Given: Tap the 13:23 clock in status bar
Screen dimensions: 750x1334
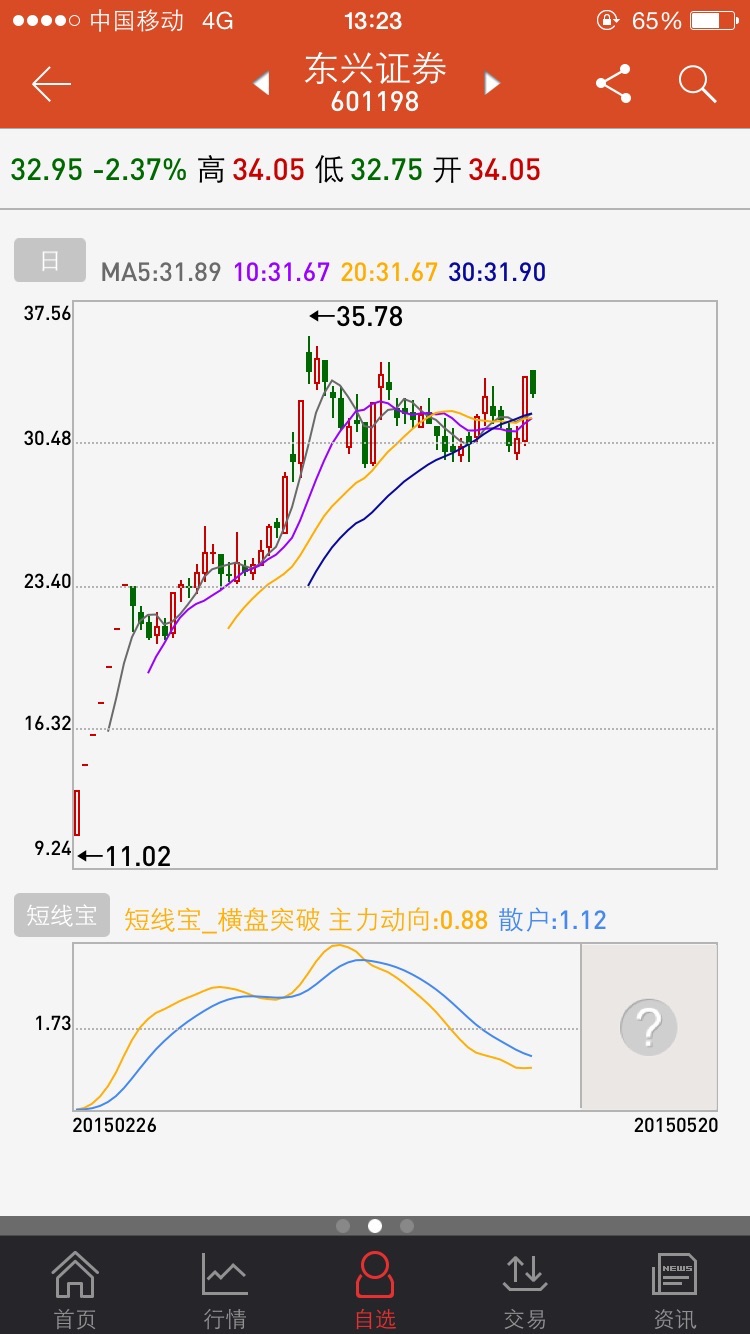Looking at the screenshot, I should point(373,20).
